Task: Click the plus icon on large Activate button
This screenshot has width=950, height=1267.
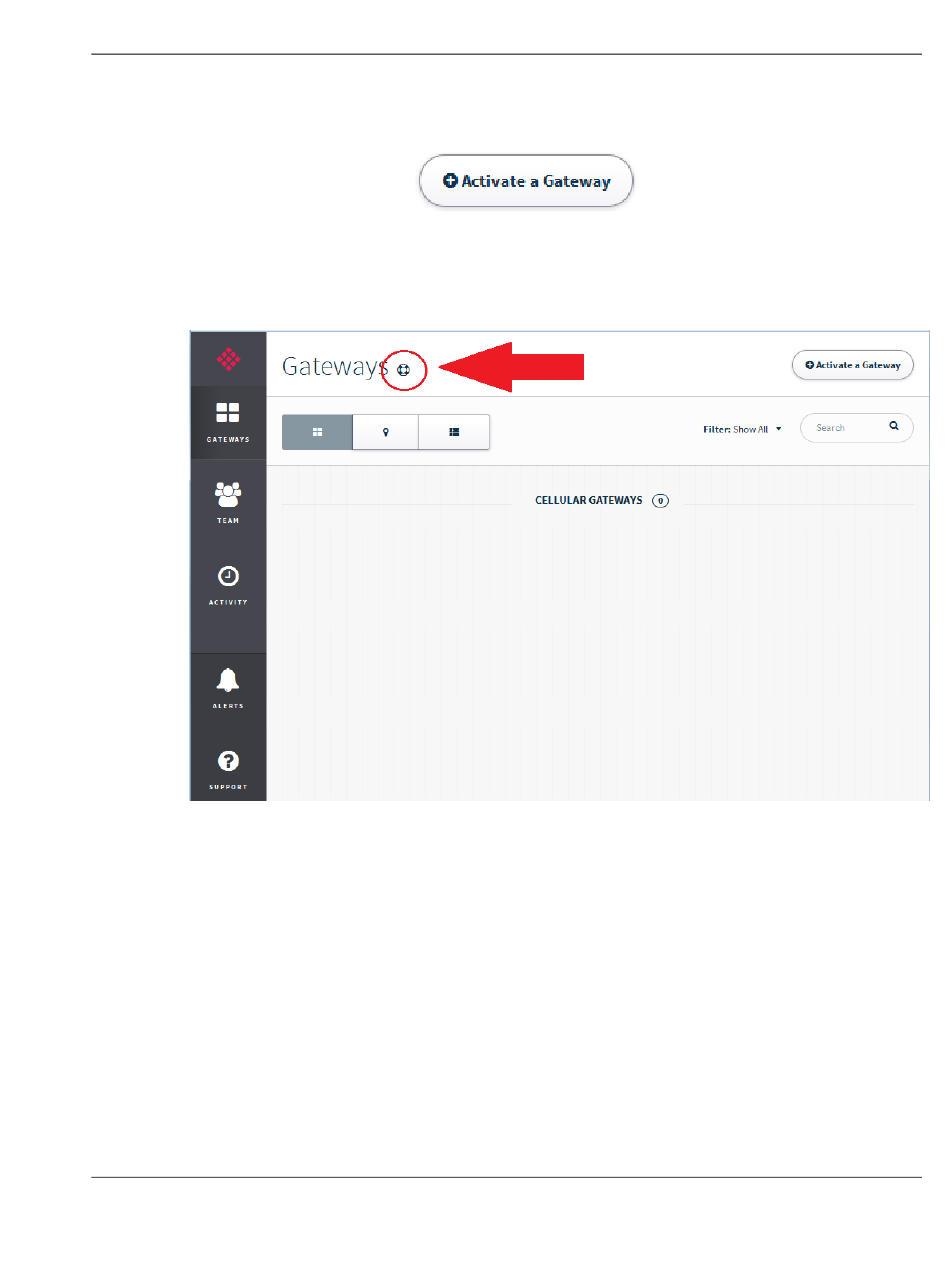Action: (451, 181)
